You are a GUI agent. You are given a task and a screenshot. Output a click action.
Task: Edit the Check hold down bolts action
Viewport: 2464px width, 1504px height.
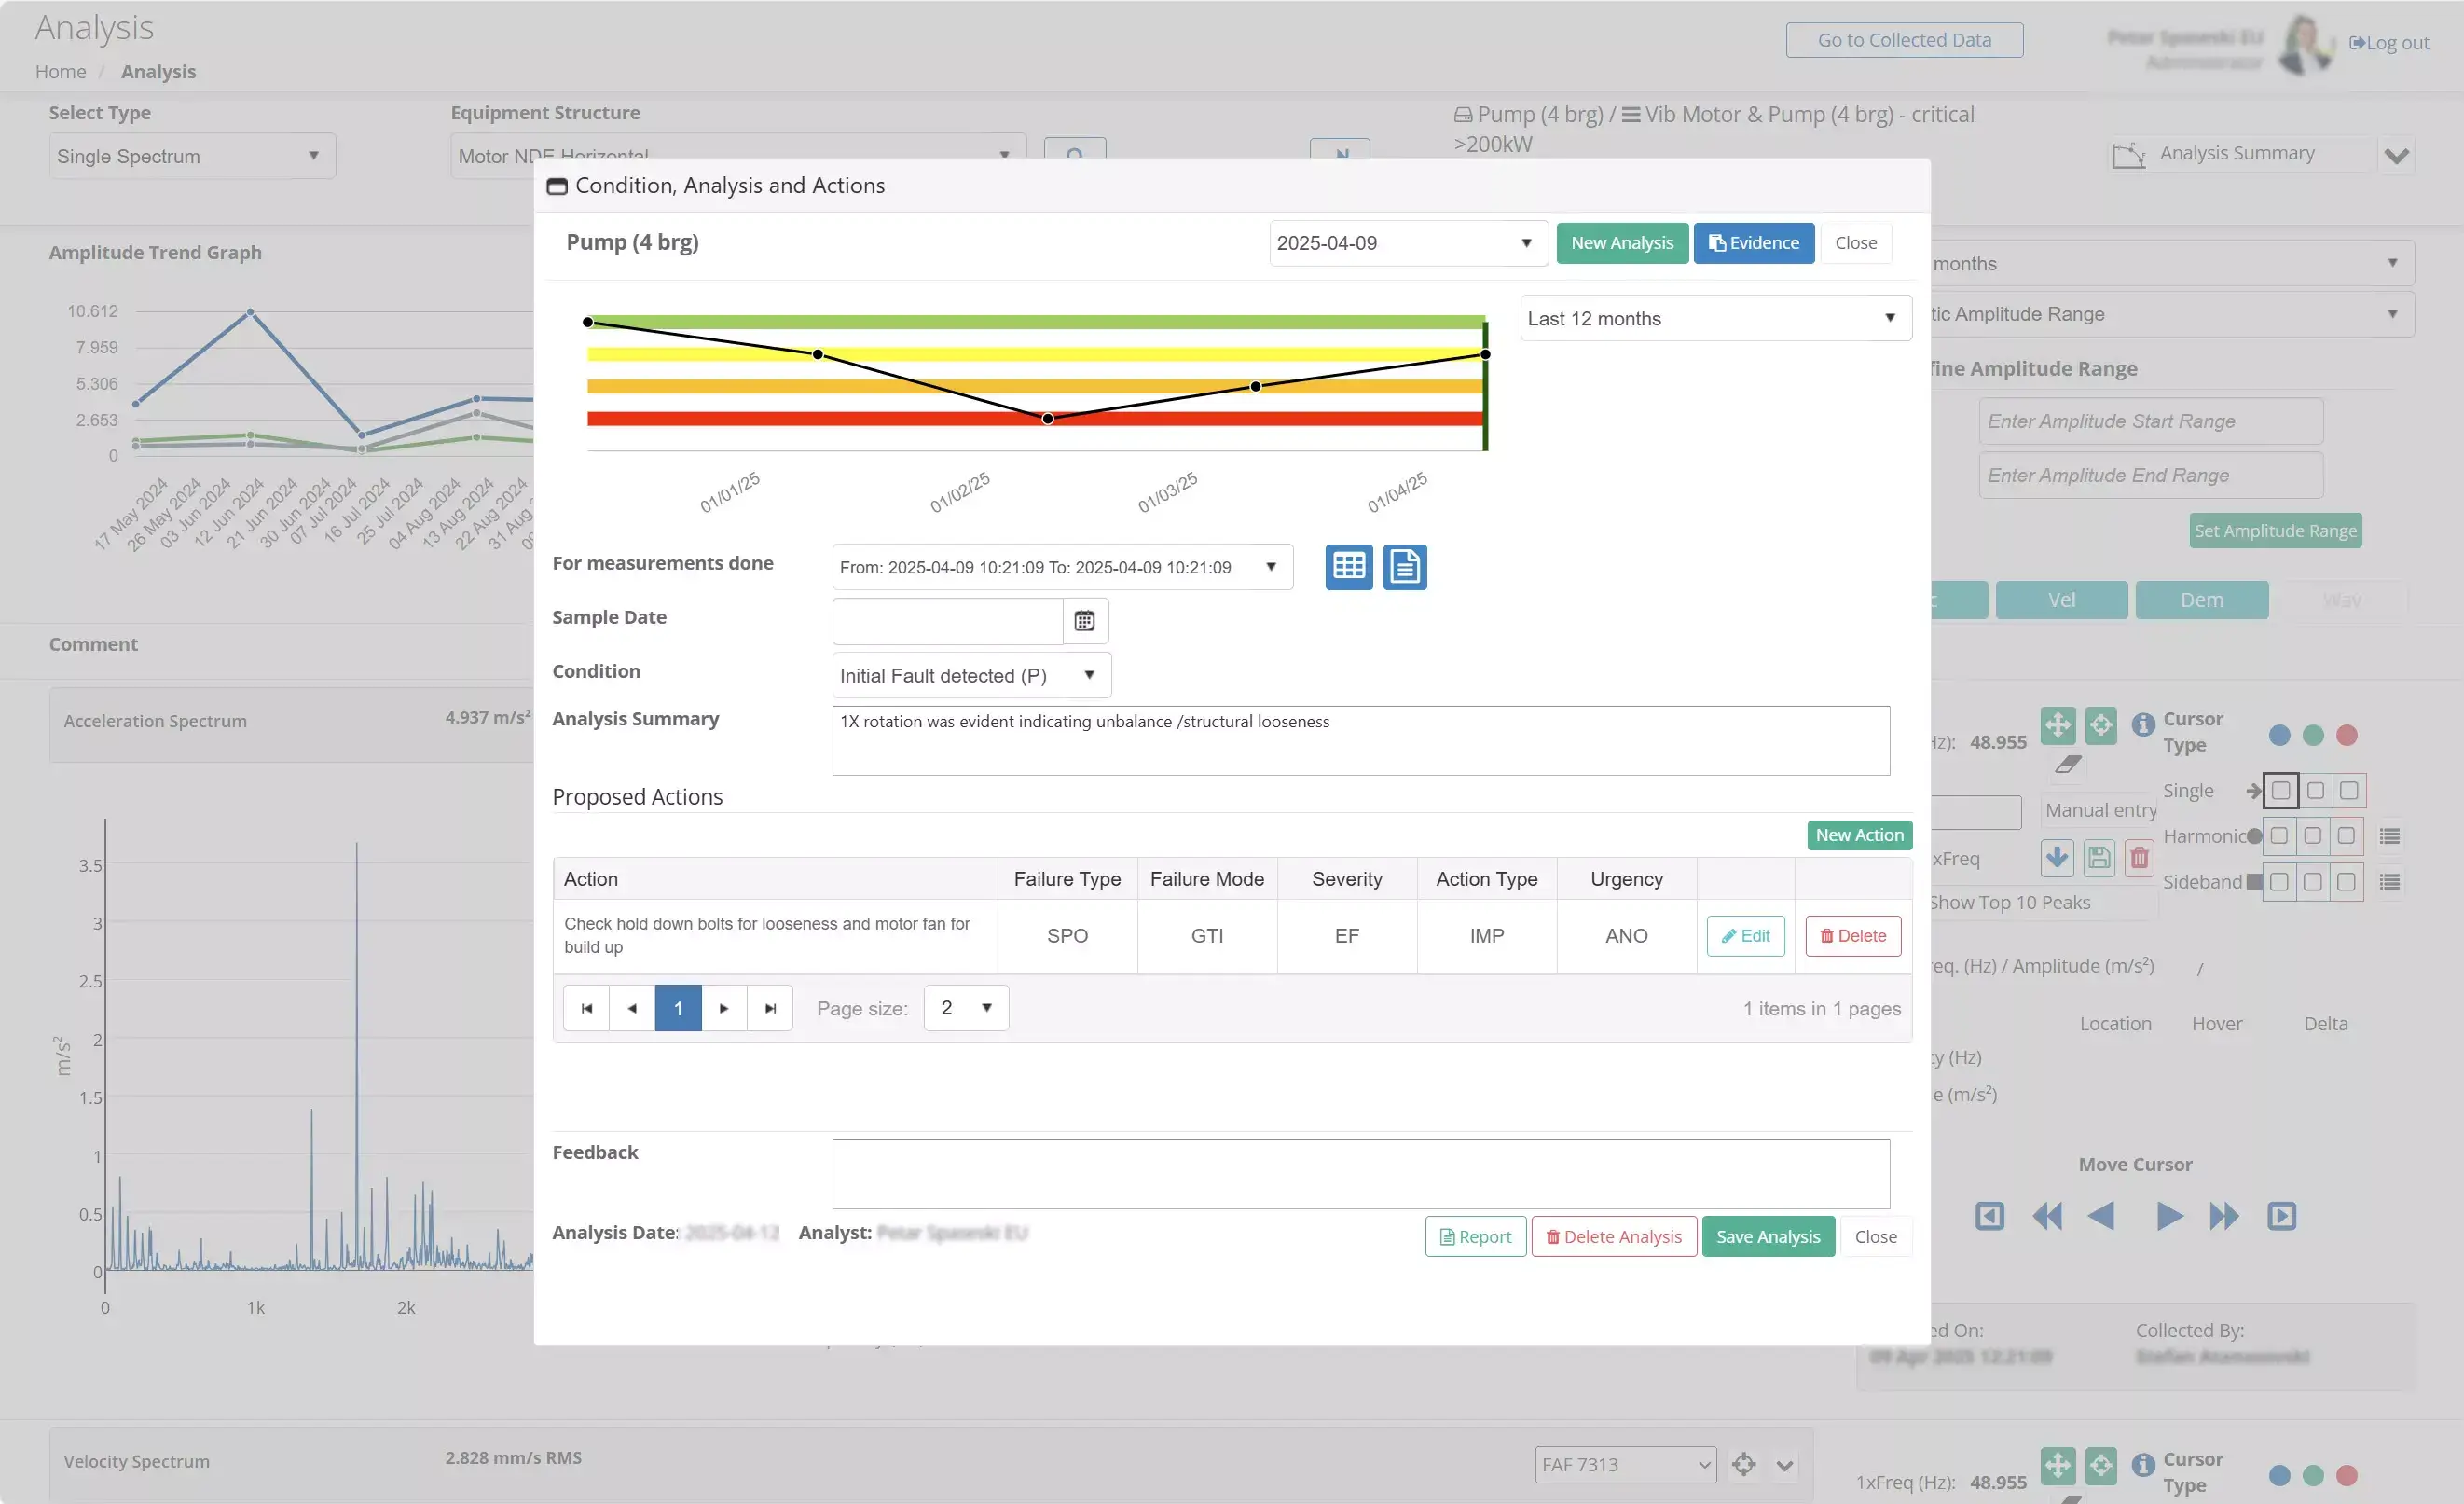(1745, 936)
